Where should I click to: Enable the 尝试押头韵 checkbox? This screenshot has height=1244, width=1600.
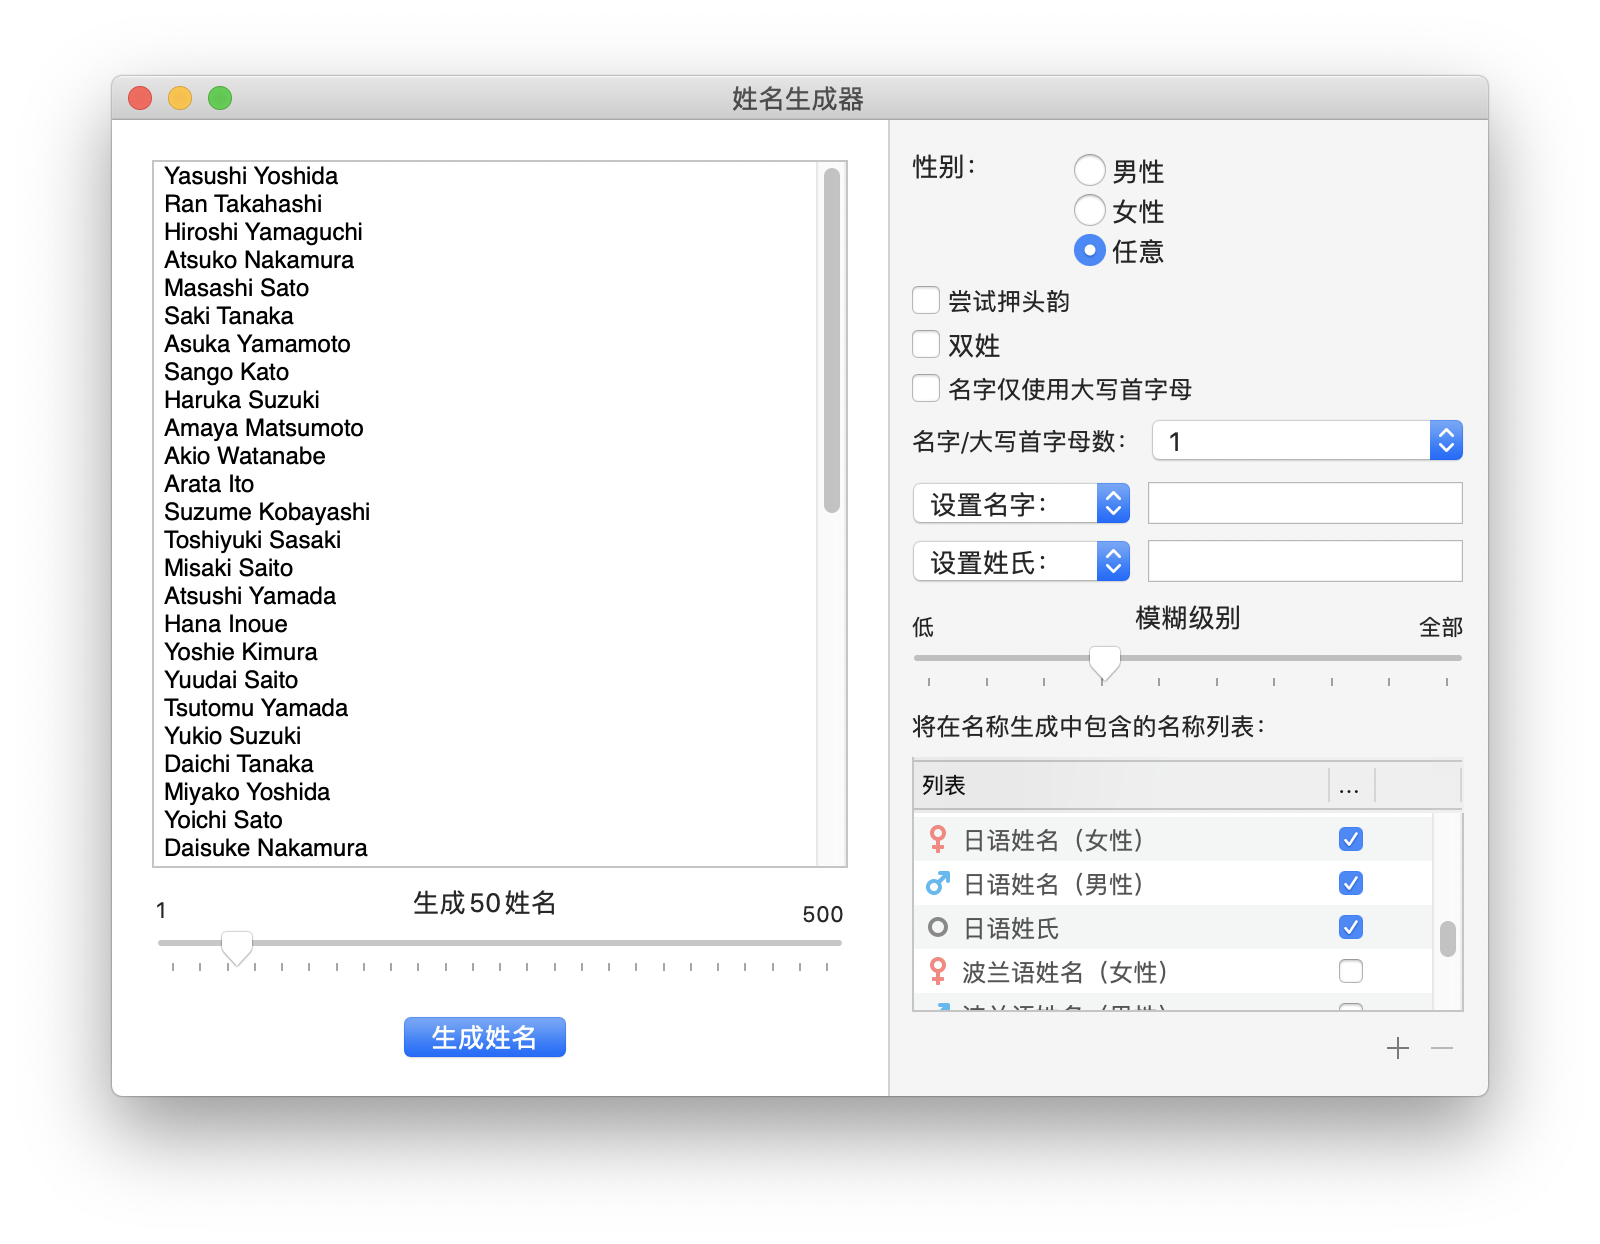pos(925,300)
